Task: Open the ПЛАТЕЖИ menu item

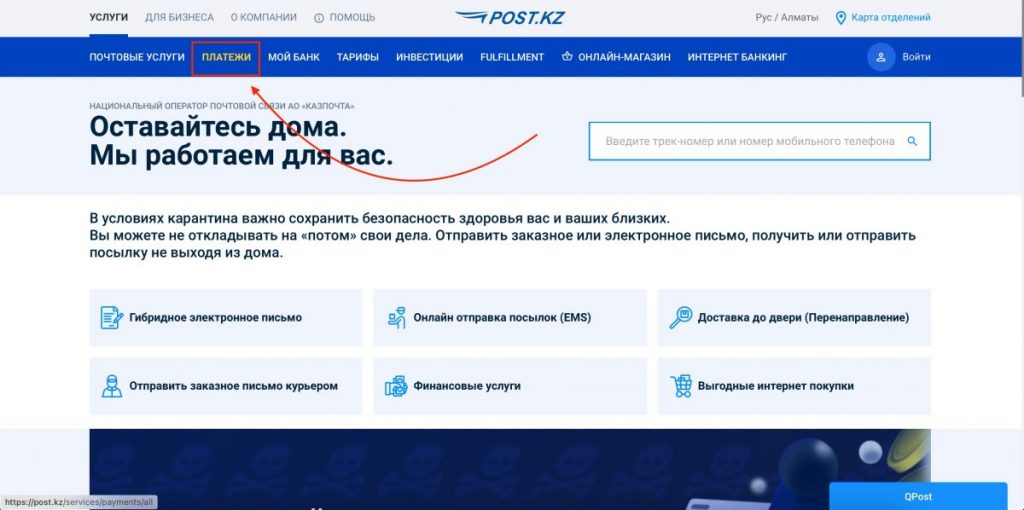Action: point(226,57)
